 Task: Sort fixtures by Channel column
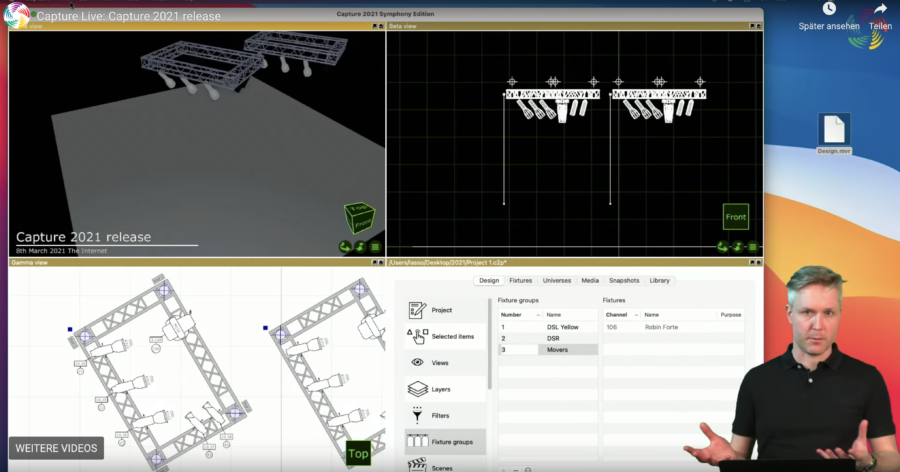coord(622,315)
